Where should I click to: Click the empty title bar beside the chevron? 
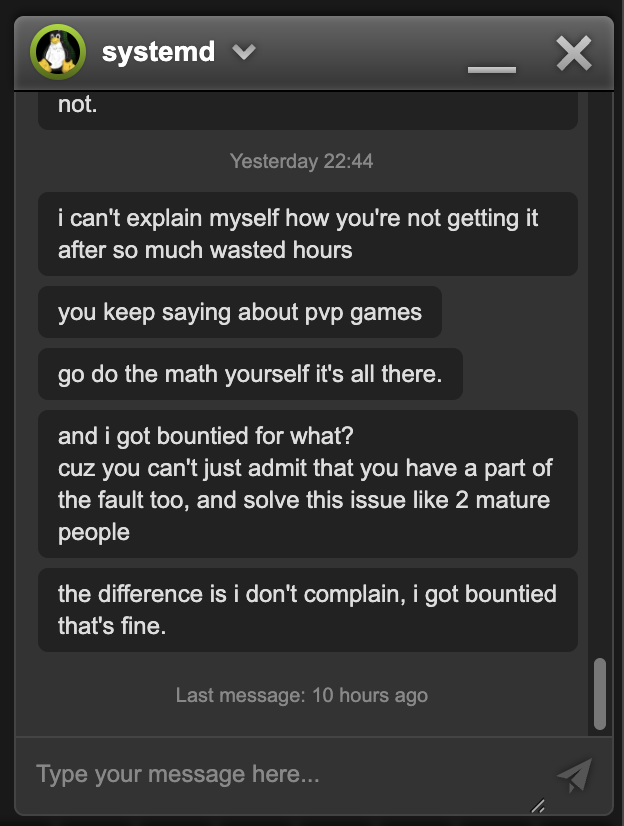pos(358,52)
